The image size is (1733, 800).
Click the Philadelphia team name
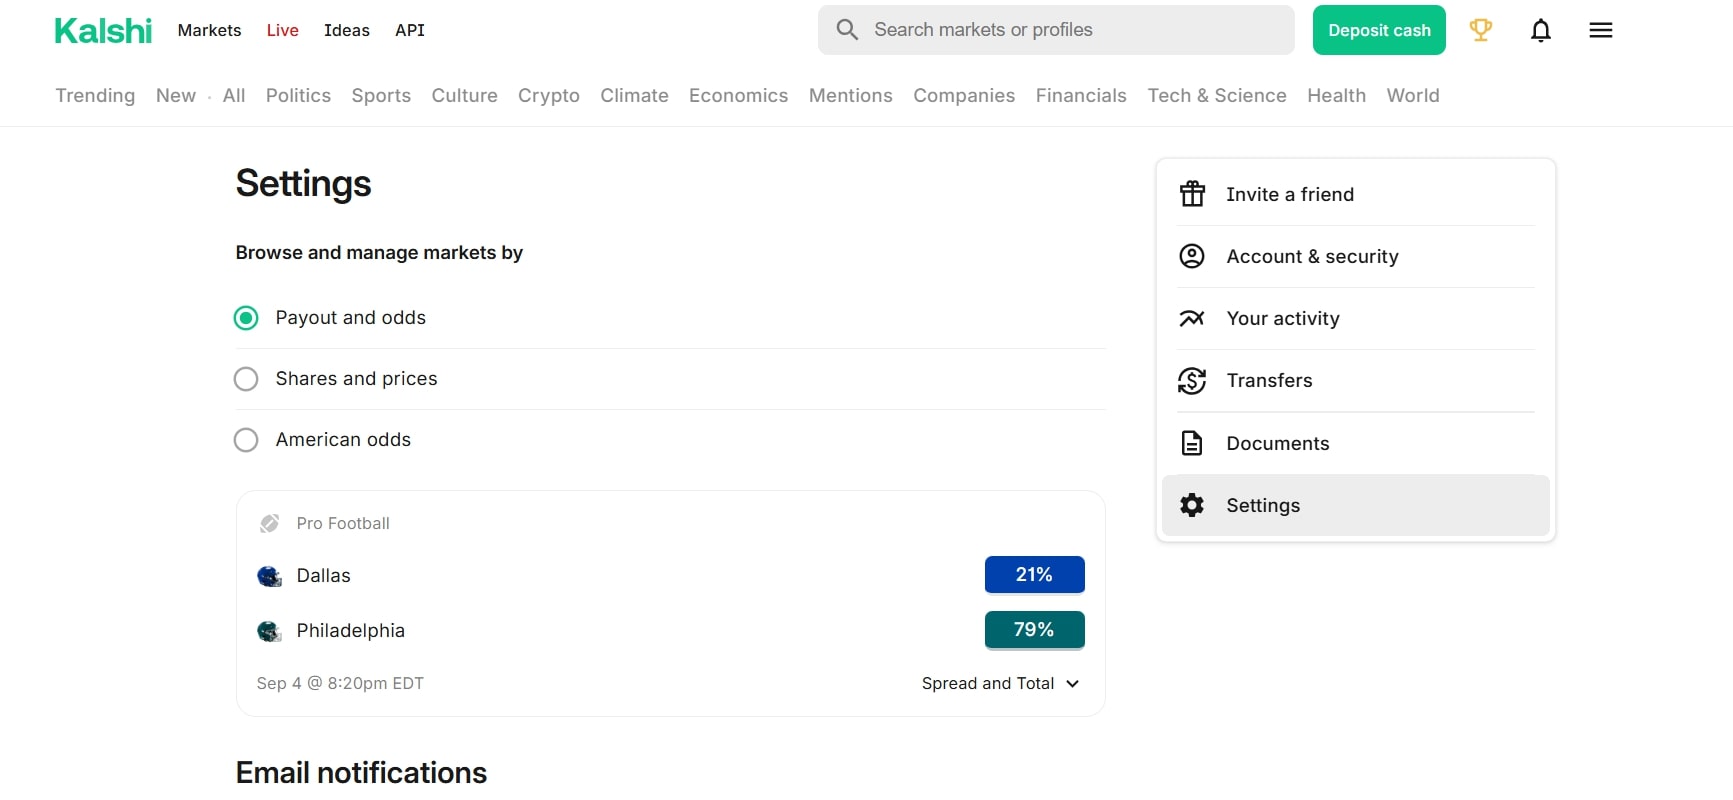click(350, 630)
